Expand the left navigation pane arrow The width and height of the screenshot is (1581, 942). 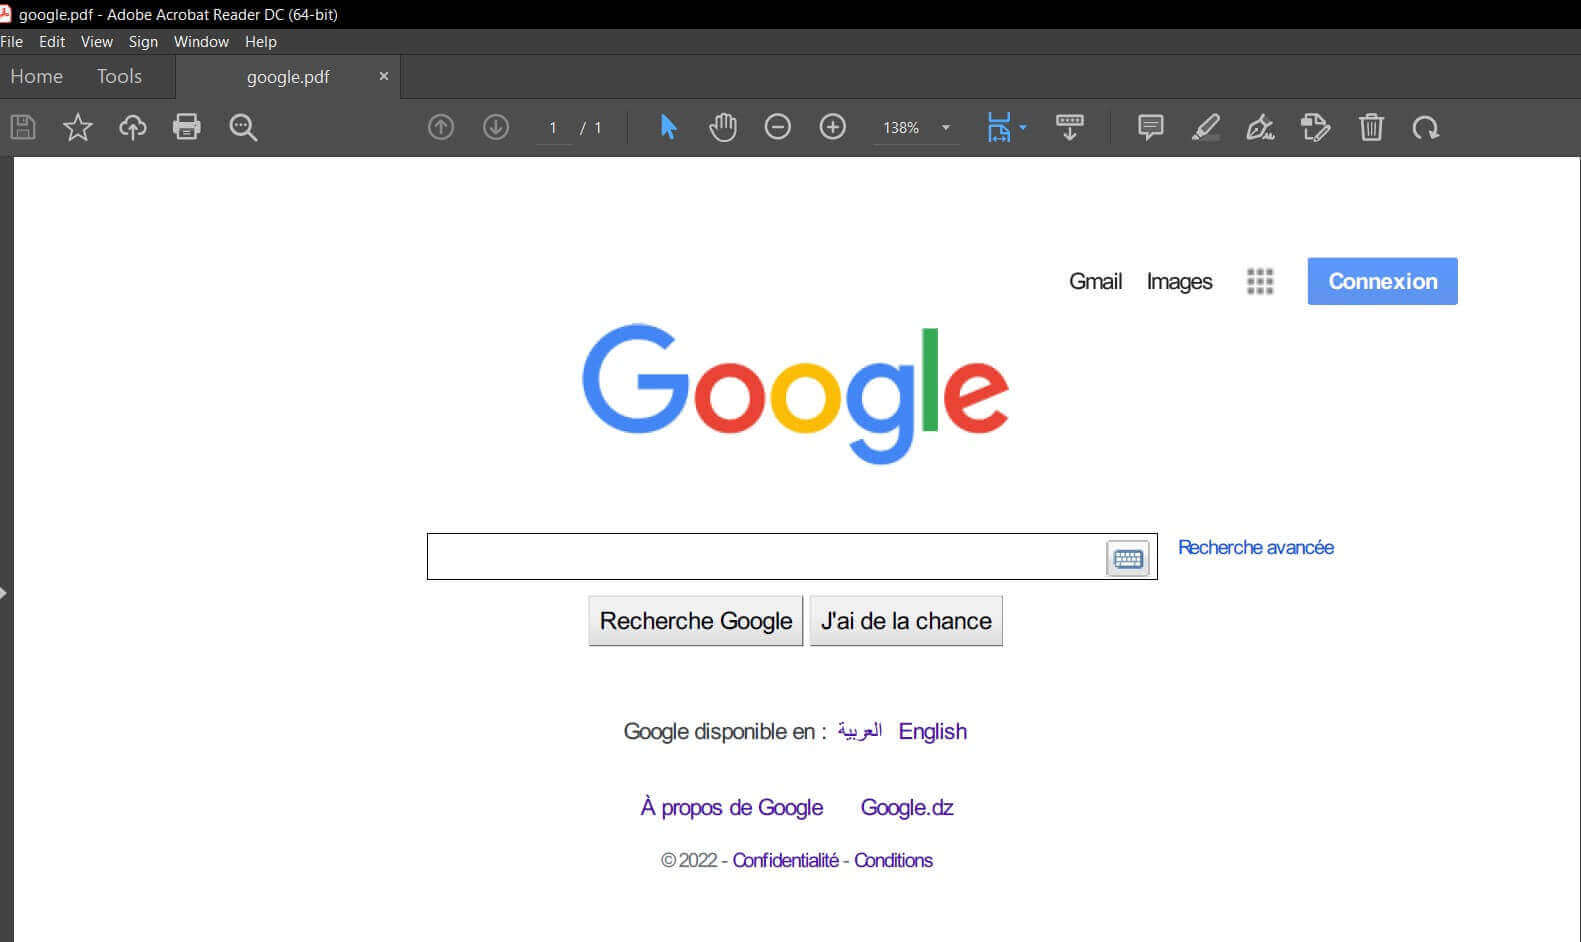point(4,593)
